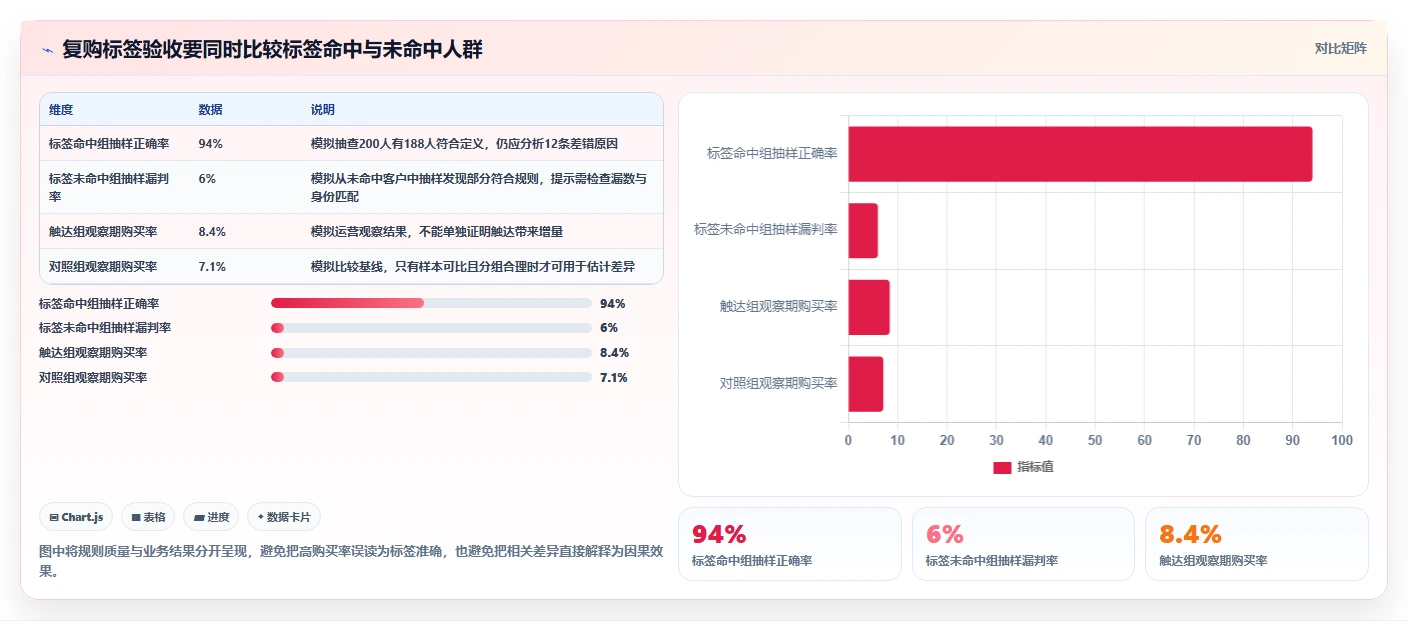
Task: Click the title 复购标签验收要同时比较标签命中与未命中人群
Action: 273,49
